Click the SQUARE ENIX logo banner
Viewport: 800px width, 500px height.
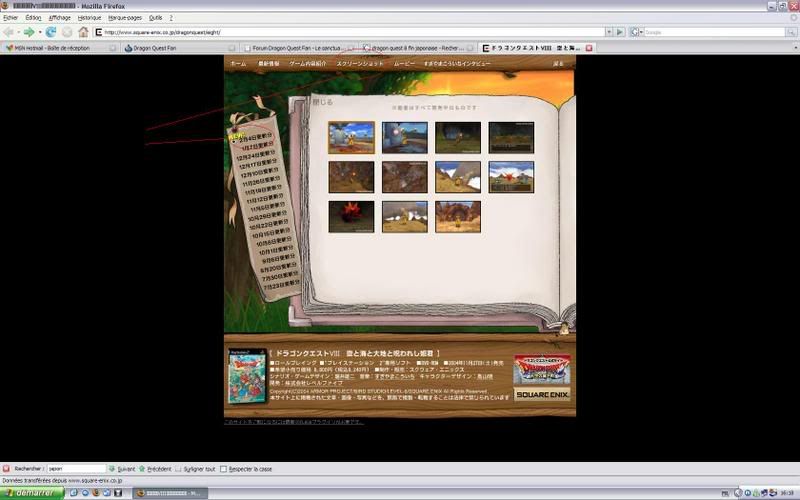pos(542,394)
